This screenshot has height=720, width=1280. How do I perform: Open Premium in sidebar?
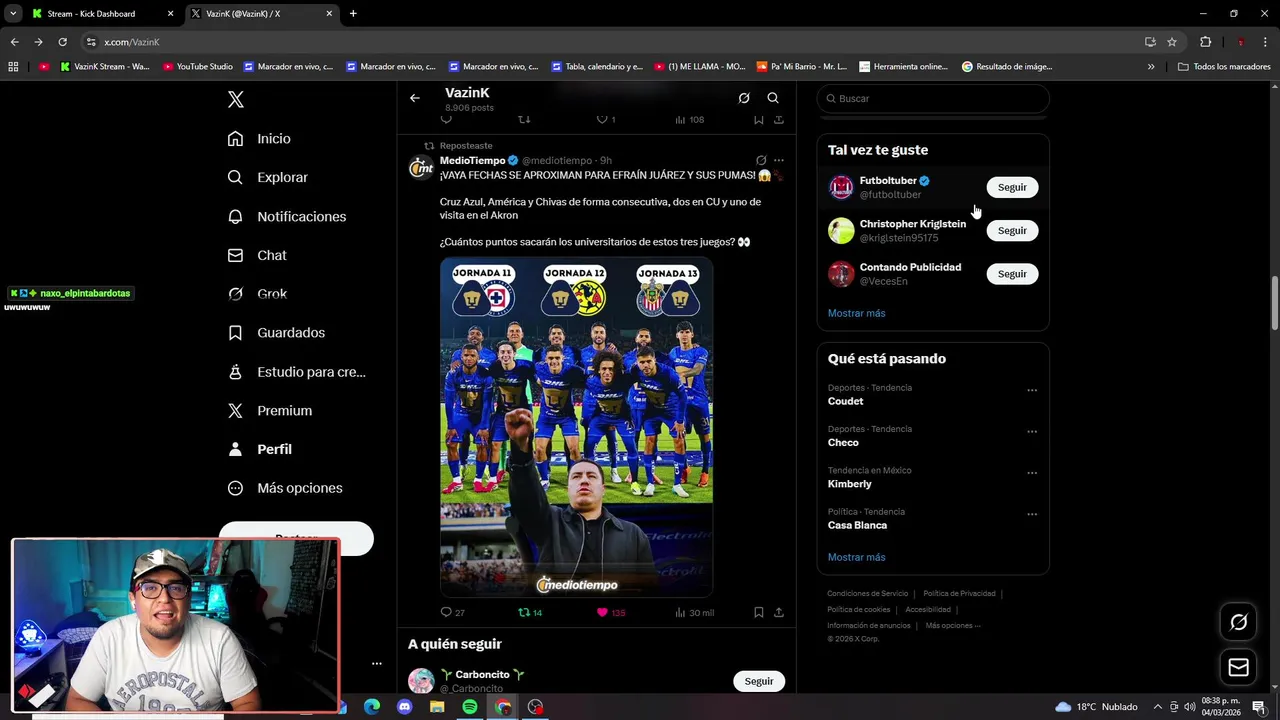coord(269,411)
